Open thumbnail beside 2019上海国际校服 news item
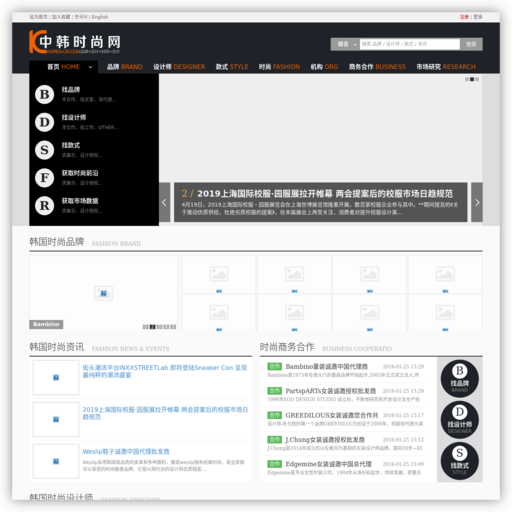512x512 pixels. 56,419
